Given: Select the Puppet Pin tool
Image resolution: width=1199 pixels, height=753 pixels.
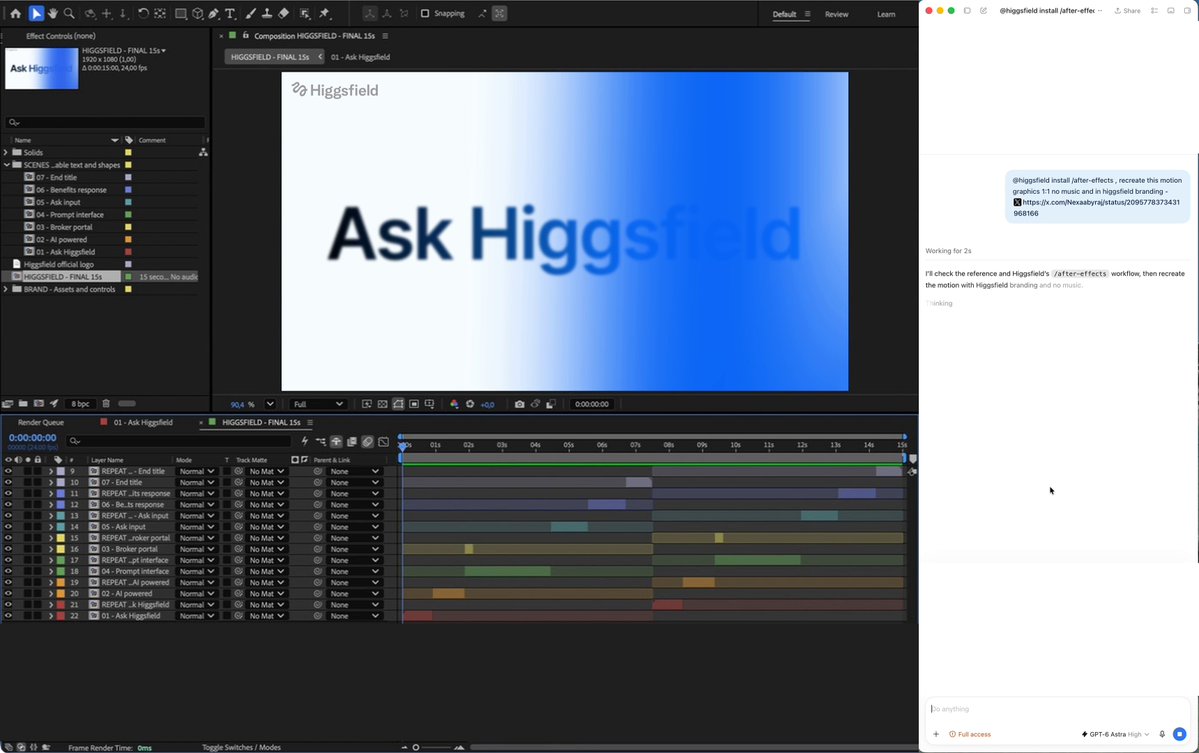Looking at the screenshot, I should [324, 14].
